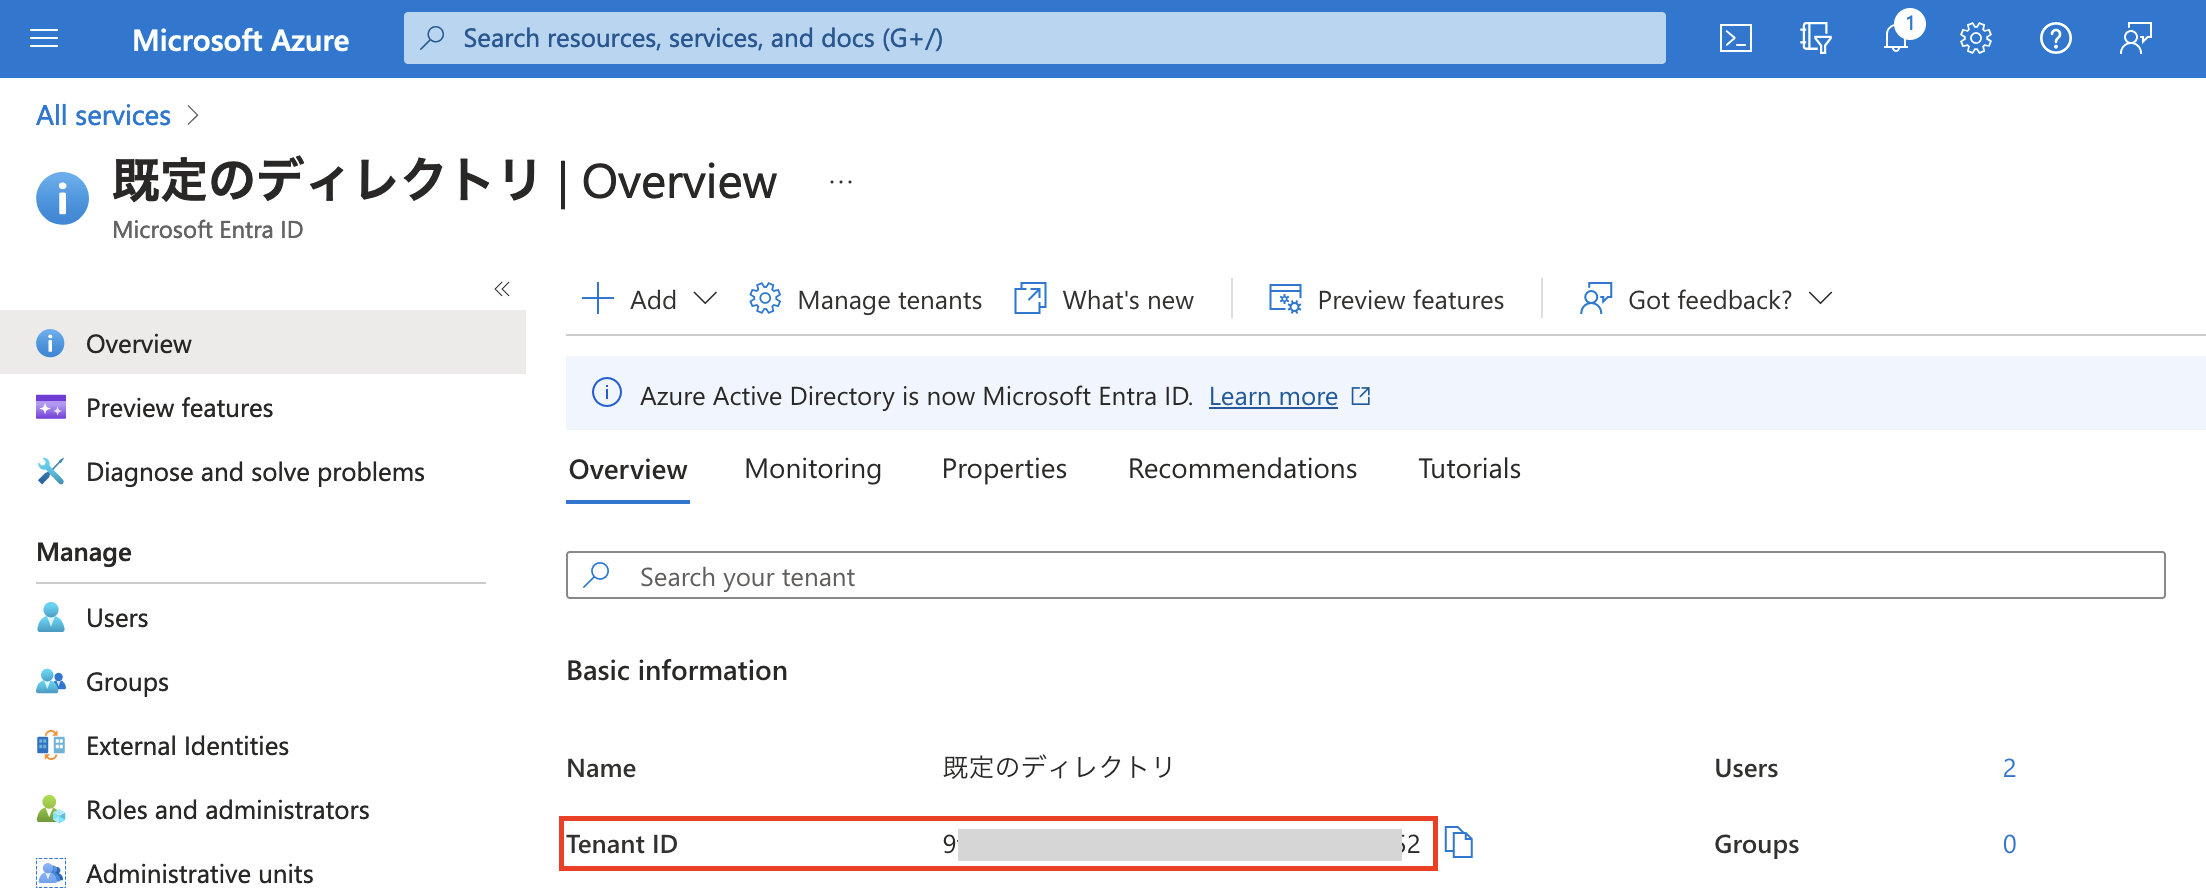Click Manage tenants in the toolbar
Image resolution: width=2206 pixels, height=896 pixels.
889,300
